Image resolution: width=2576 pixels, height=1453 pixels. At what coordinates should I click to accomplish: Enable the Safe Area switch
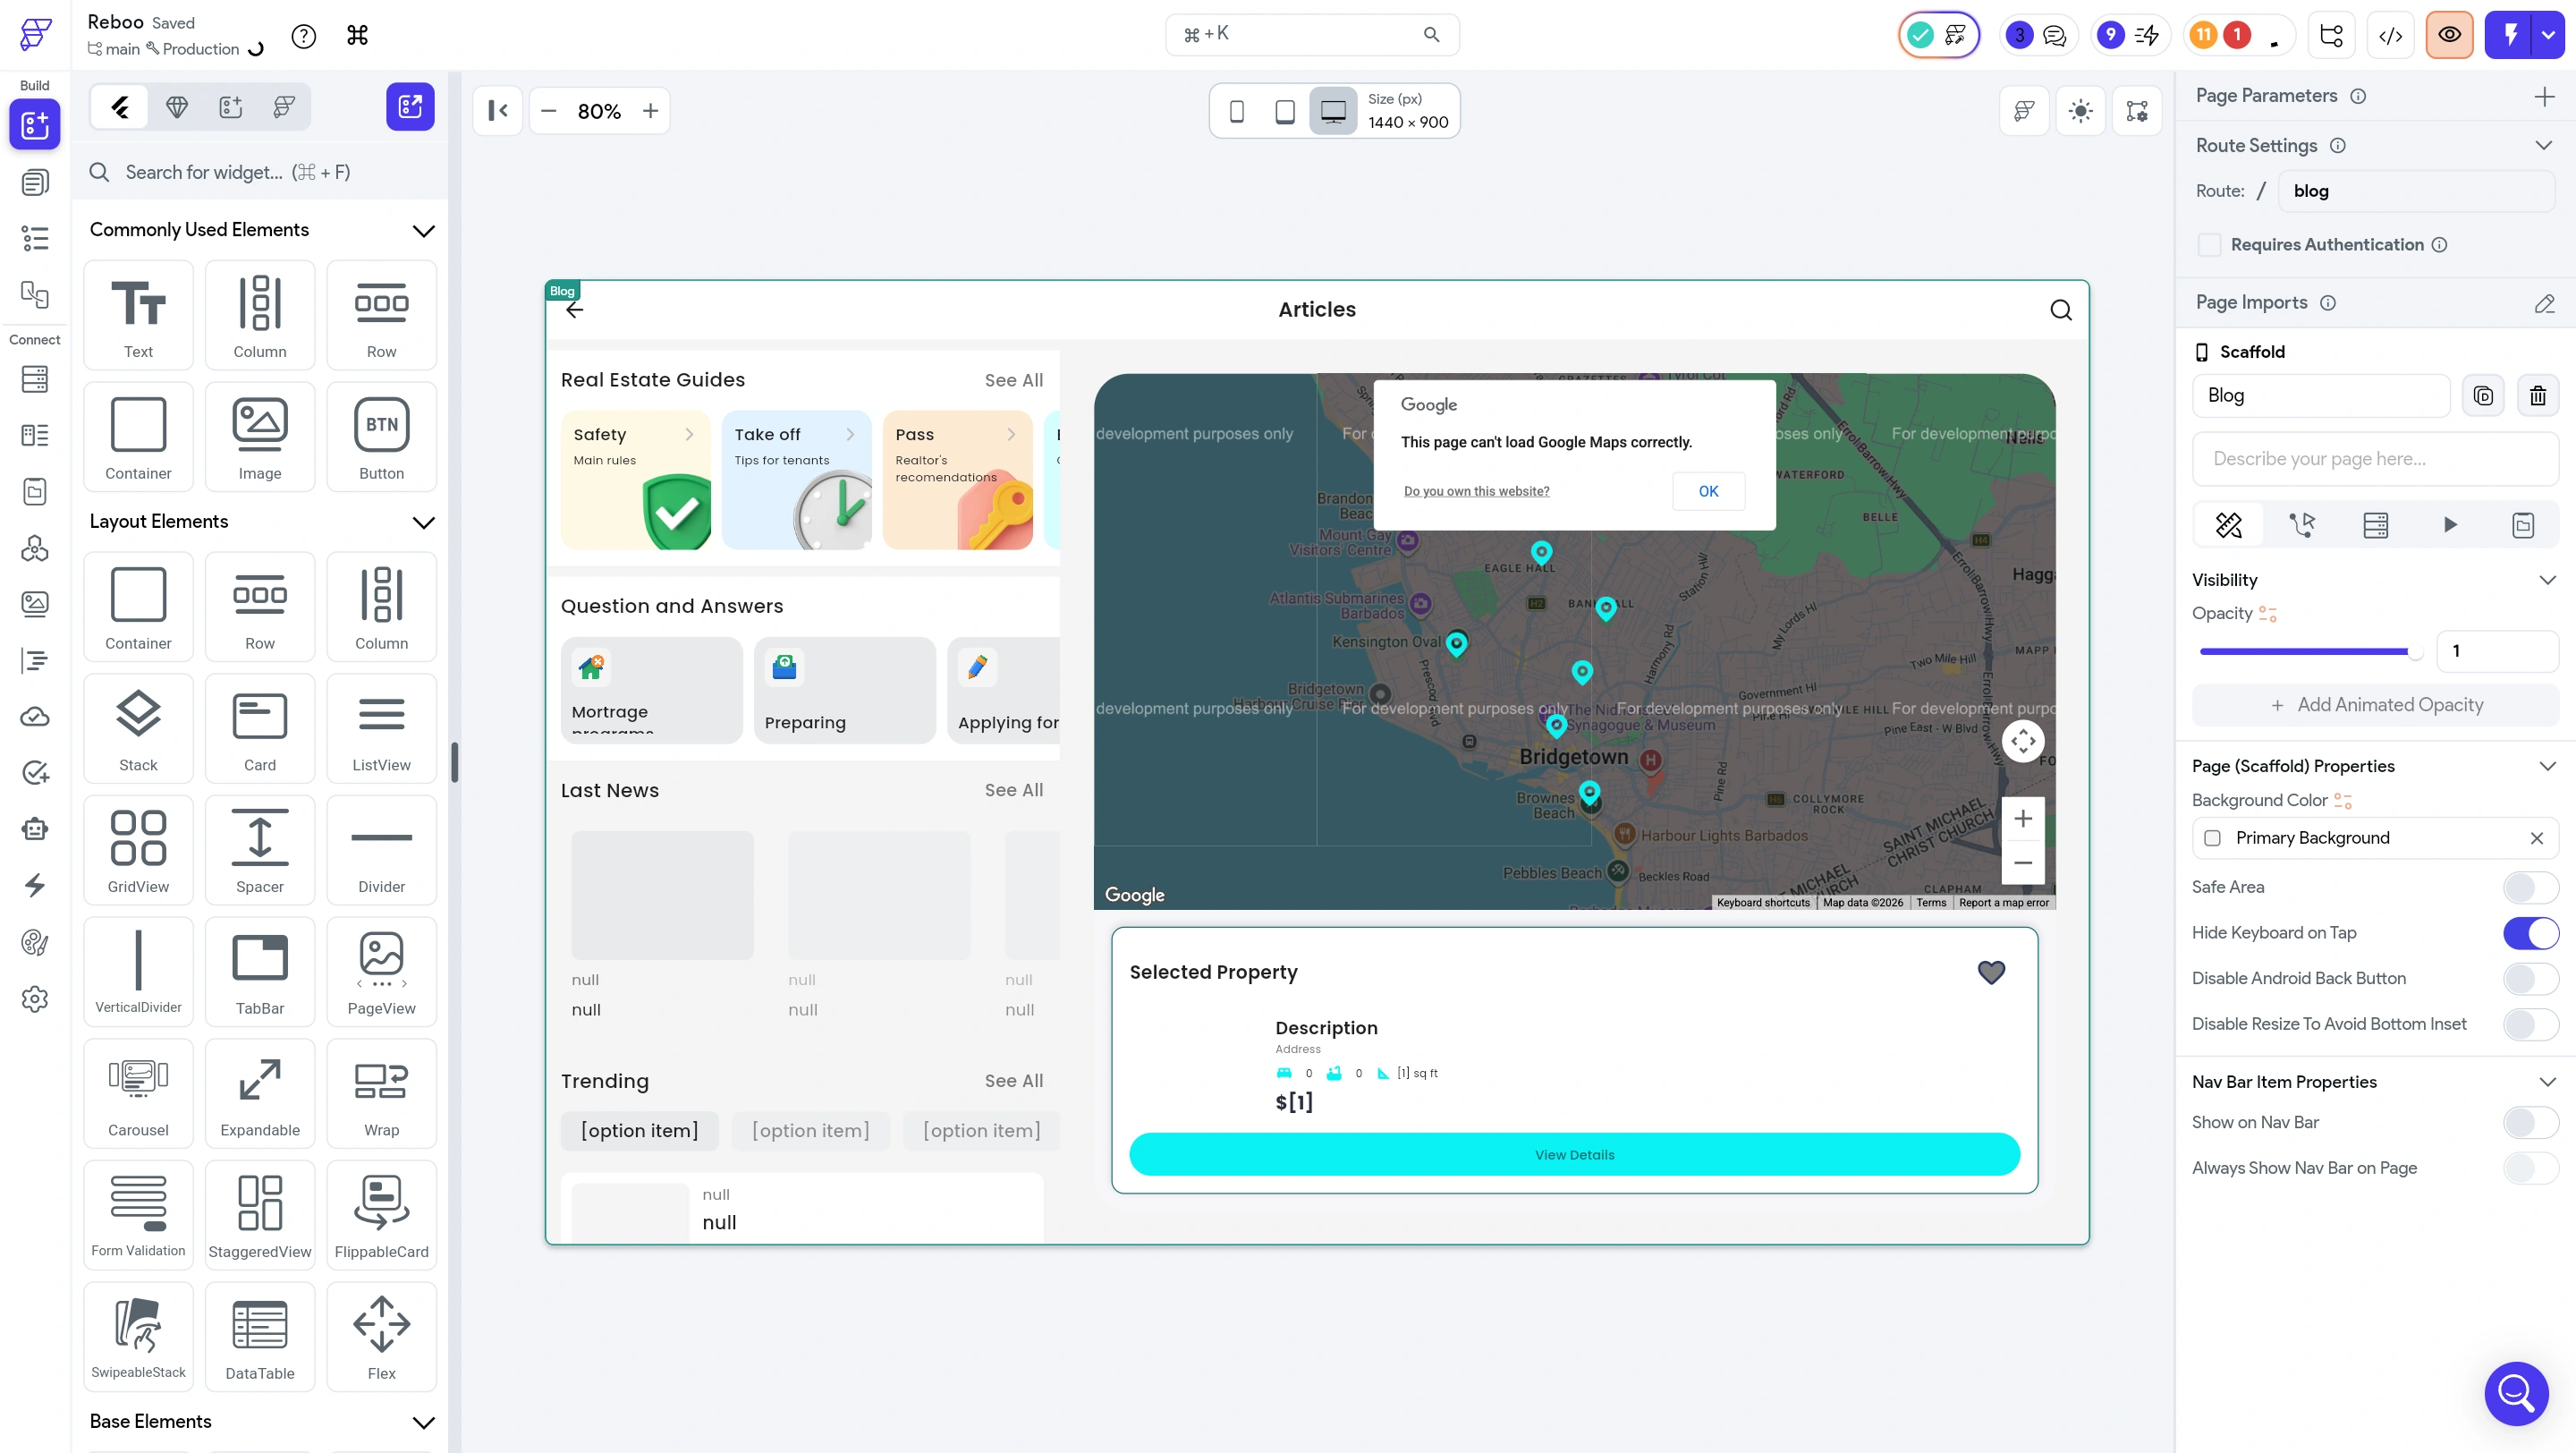[2530, 887]
